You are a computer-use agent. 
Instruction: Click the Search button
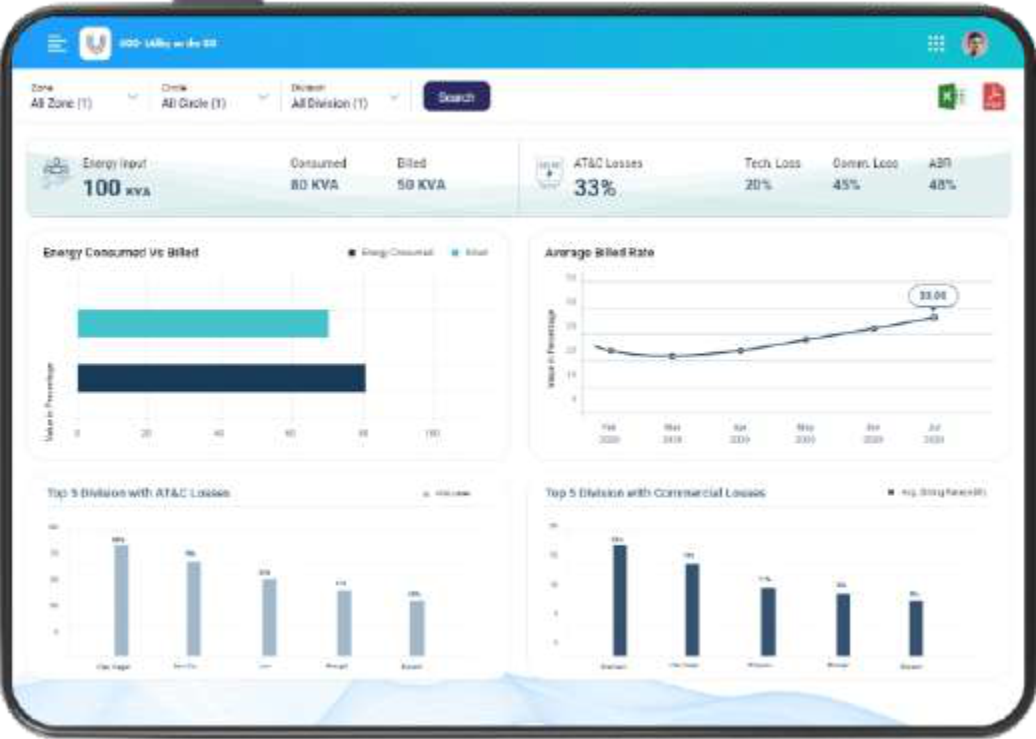pos(456,97)
